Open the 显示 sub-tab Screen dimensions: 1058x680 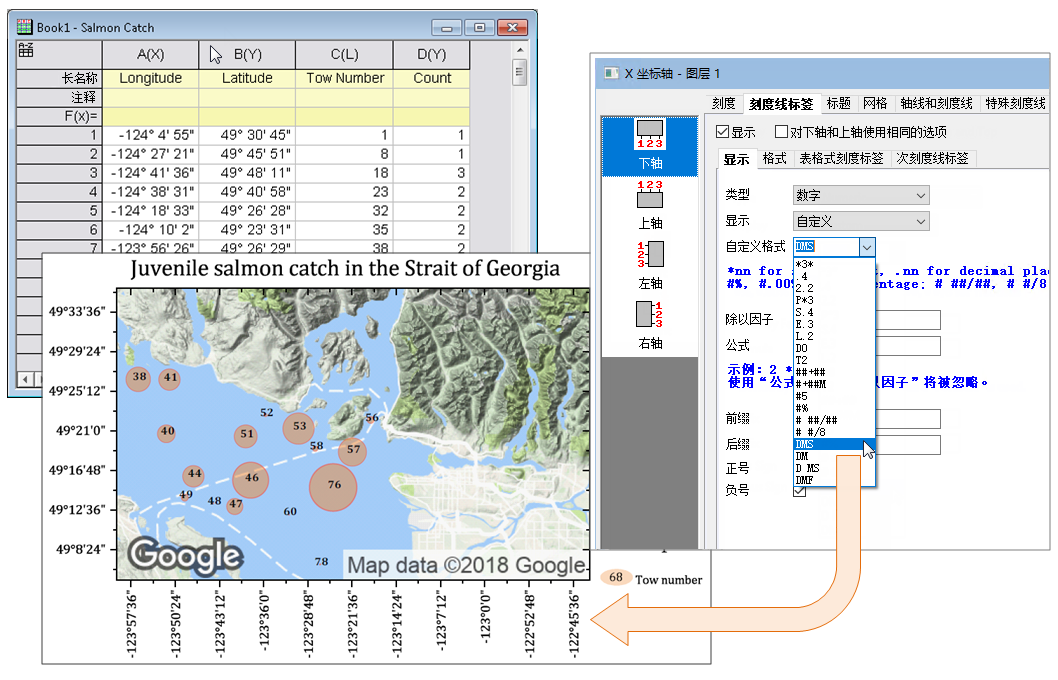(736, 159)
